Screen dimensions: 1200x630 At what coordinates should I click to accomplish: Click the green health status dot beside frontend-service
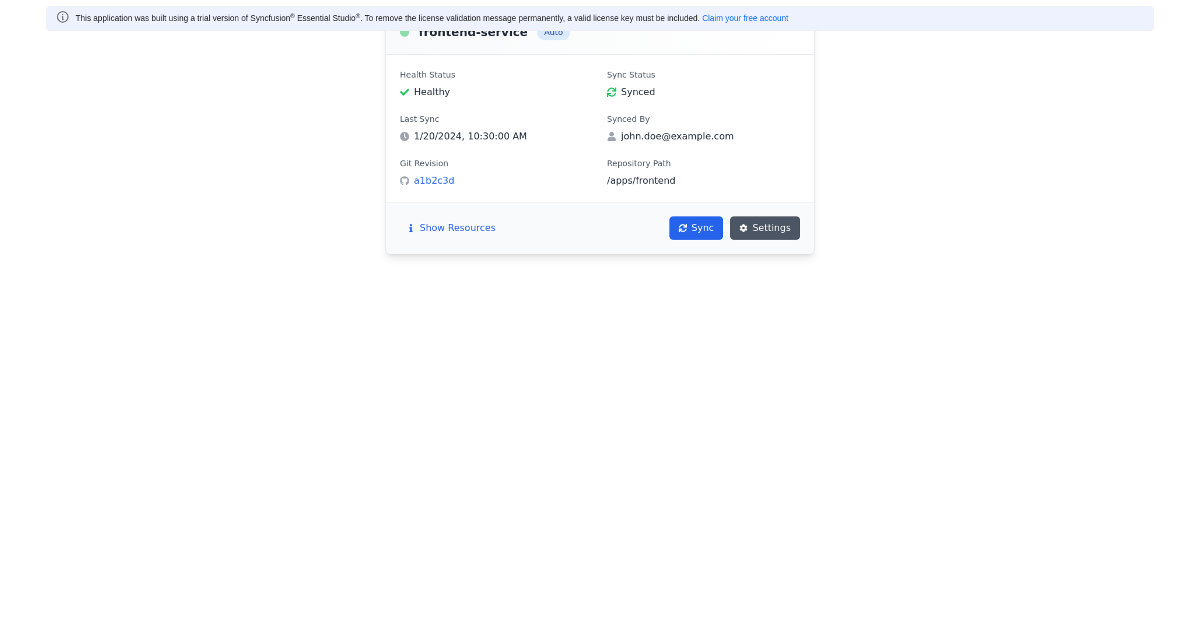404,32
